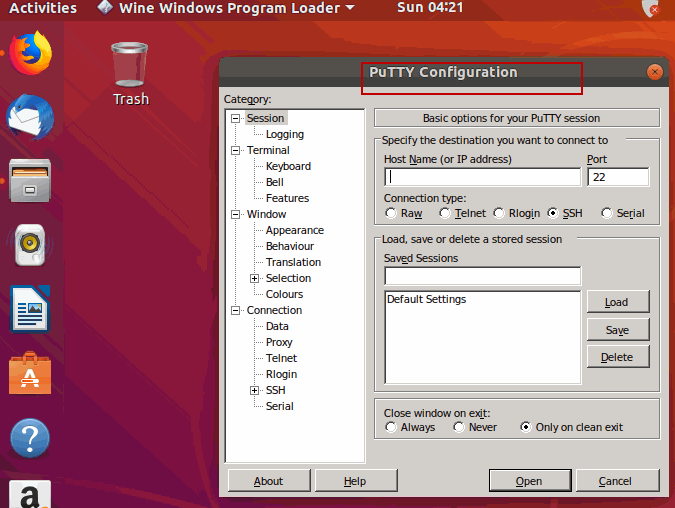Screen dimensions: 675x508
Task: Select Keyboard category
Action: click(x=288, y=166)
